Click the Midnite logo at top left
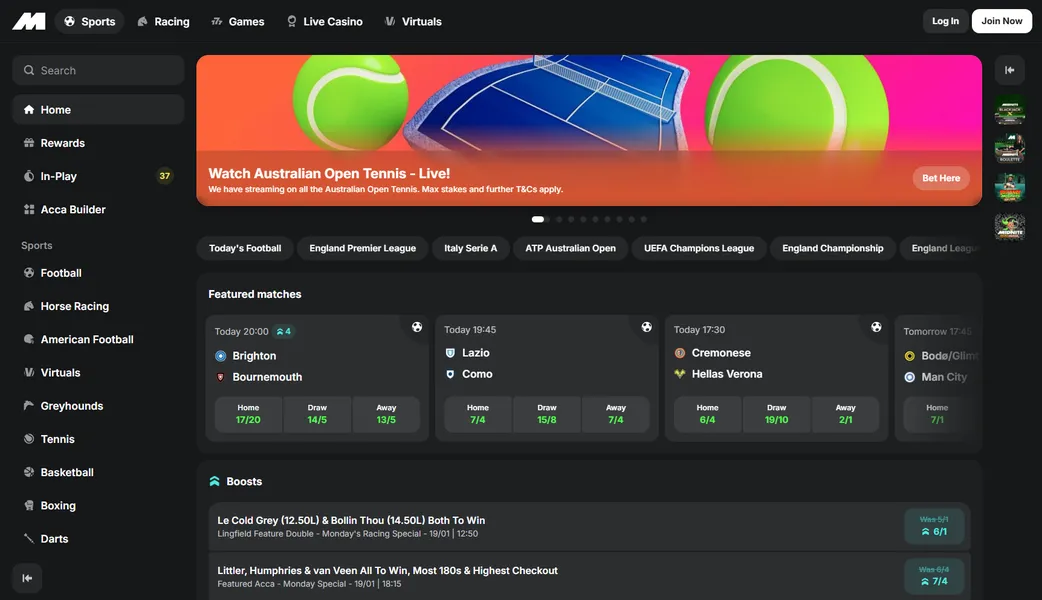Viewport: 1042px width, 600px height. [28, 20]
